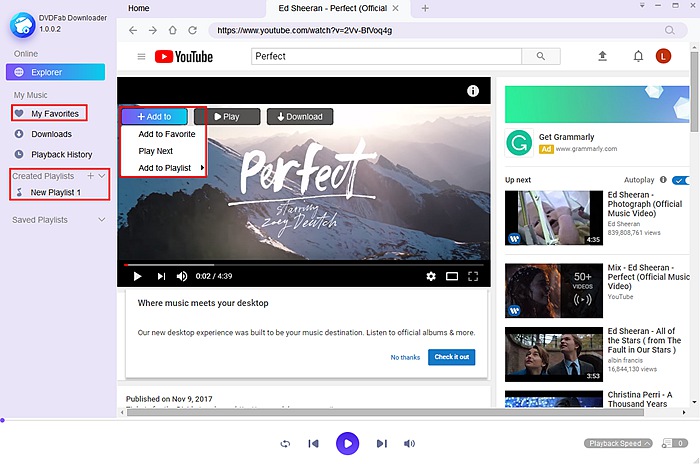Add a new playlist with the plus icon
This screenshot has width=700, height=464.
(x=91, y=176)
